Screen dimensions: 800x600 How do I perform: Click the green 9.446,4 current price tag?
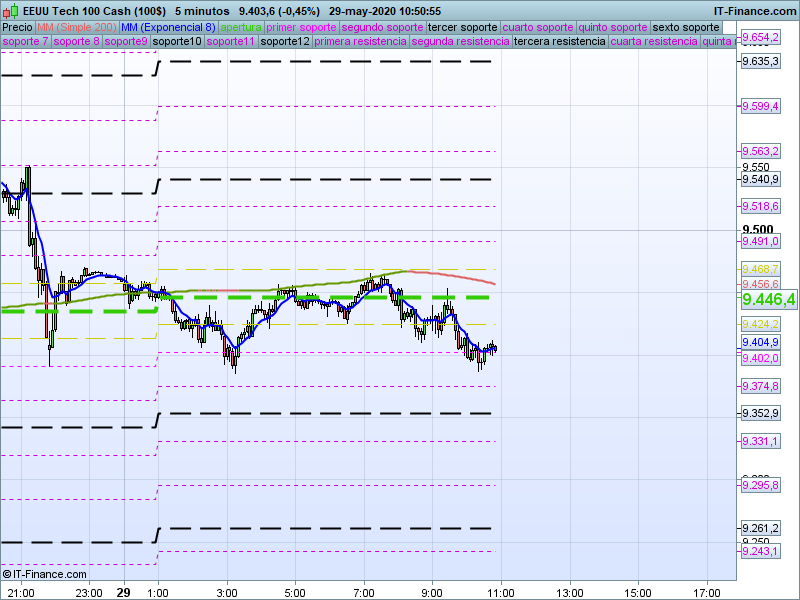pos(768,299)
